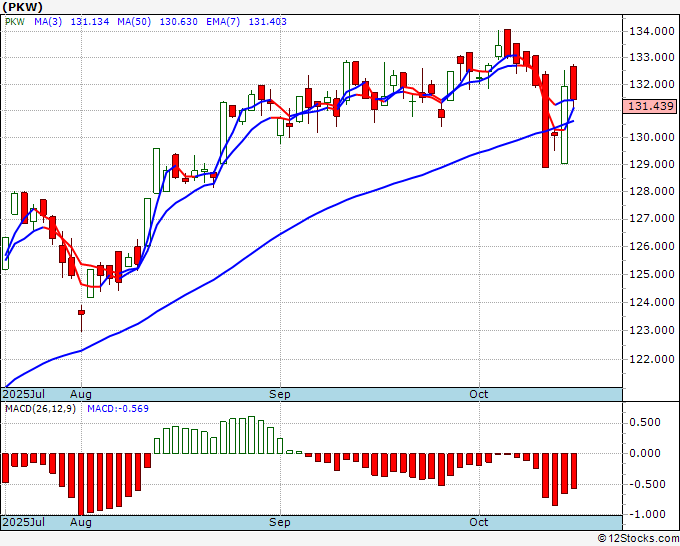This screenshot has width=680, height=546.
Task: Click the 124.000 price axis label
Action: click(652, 302)
